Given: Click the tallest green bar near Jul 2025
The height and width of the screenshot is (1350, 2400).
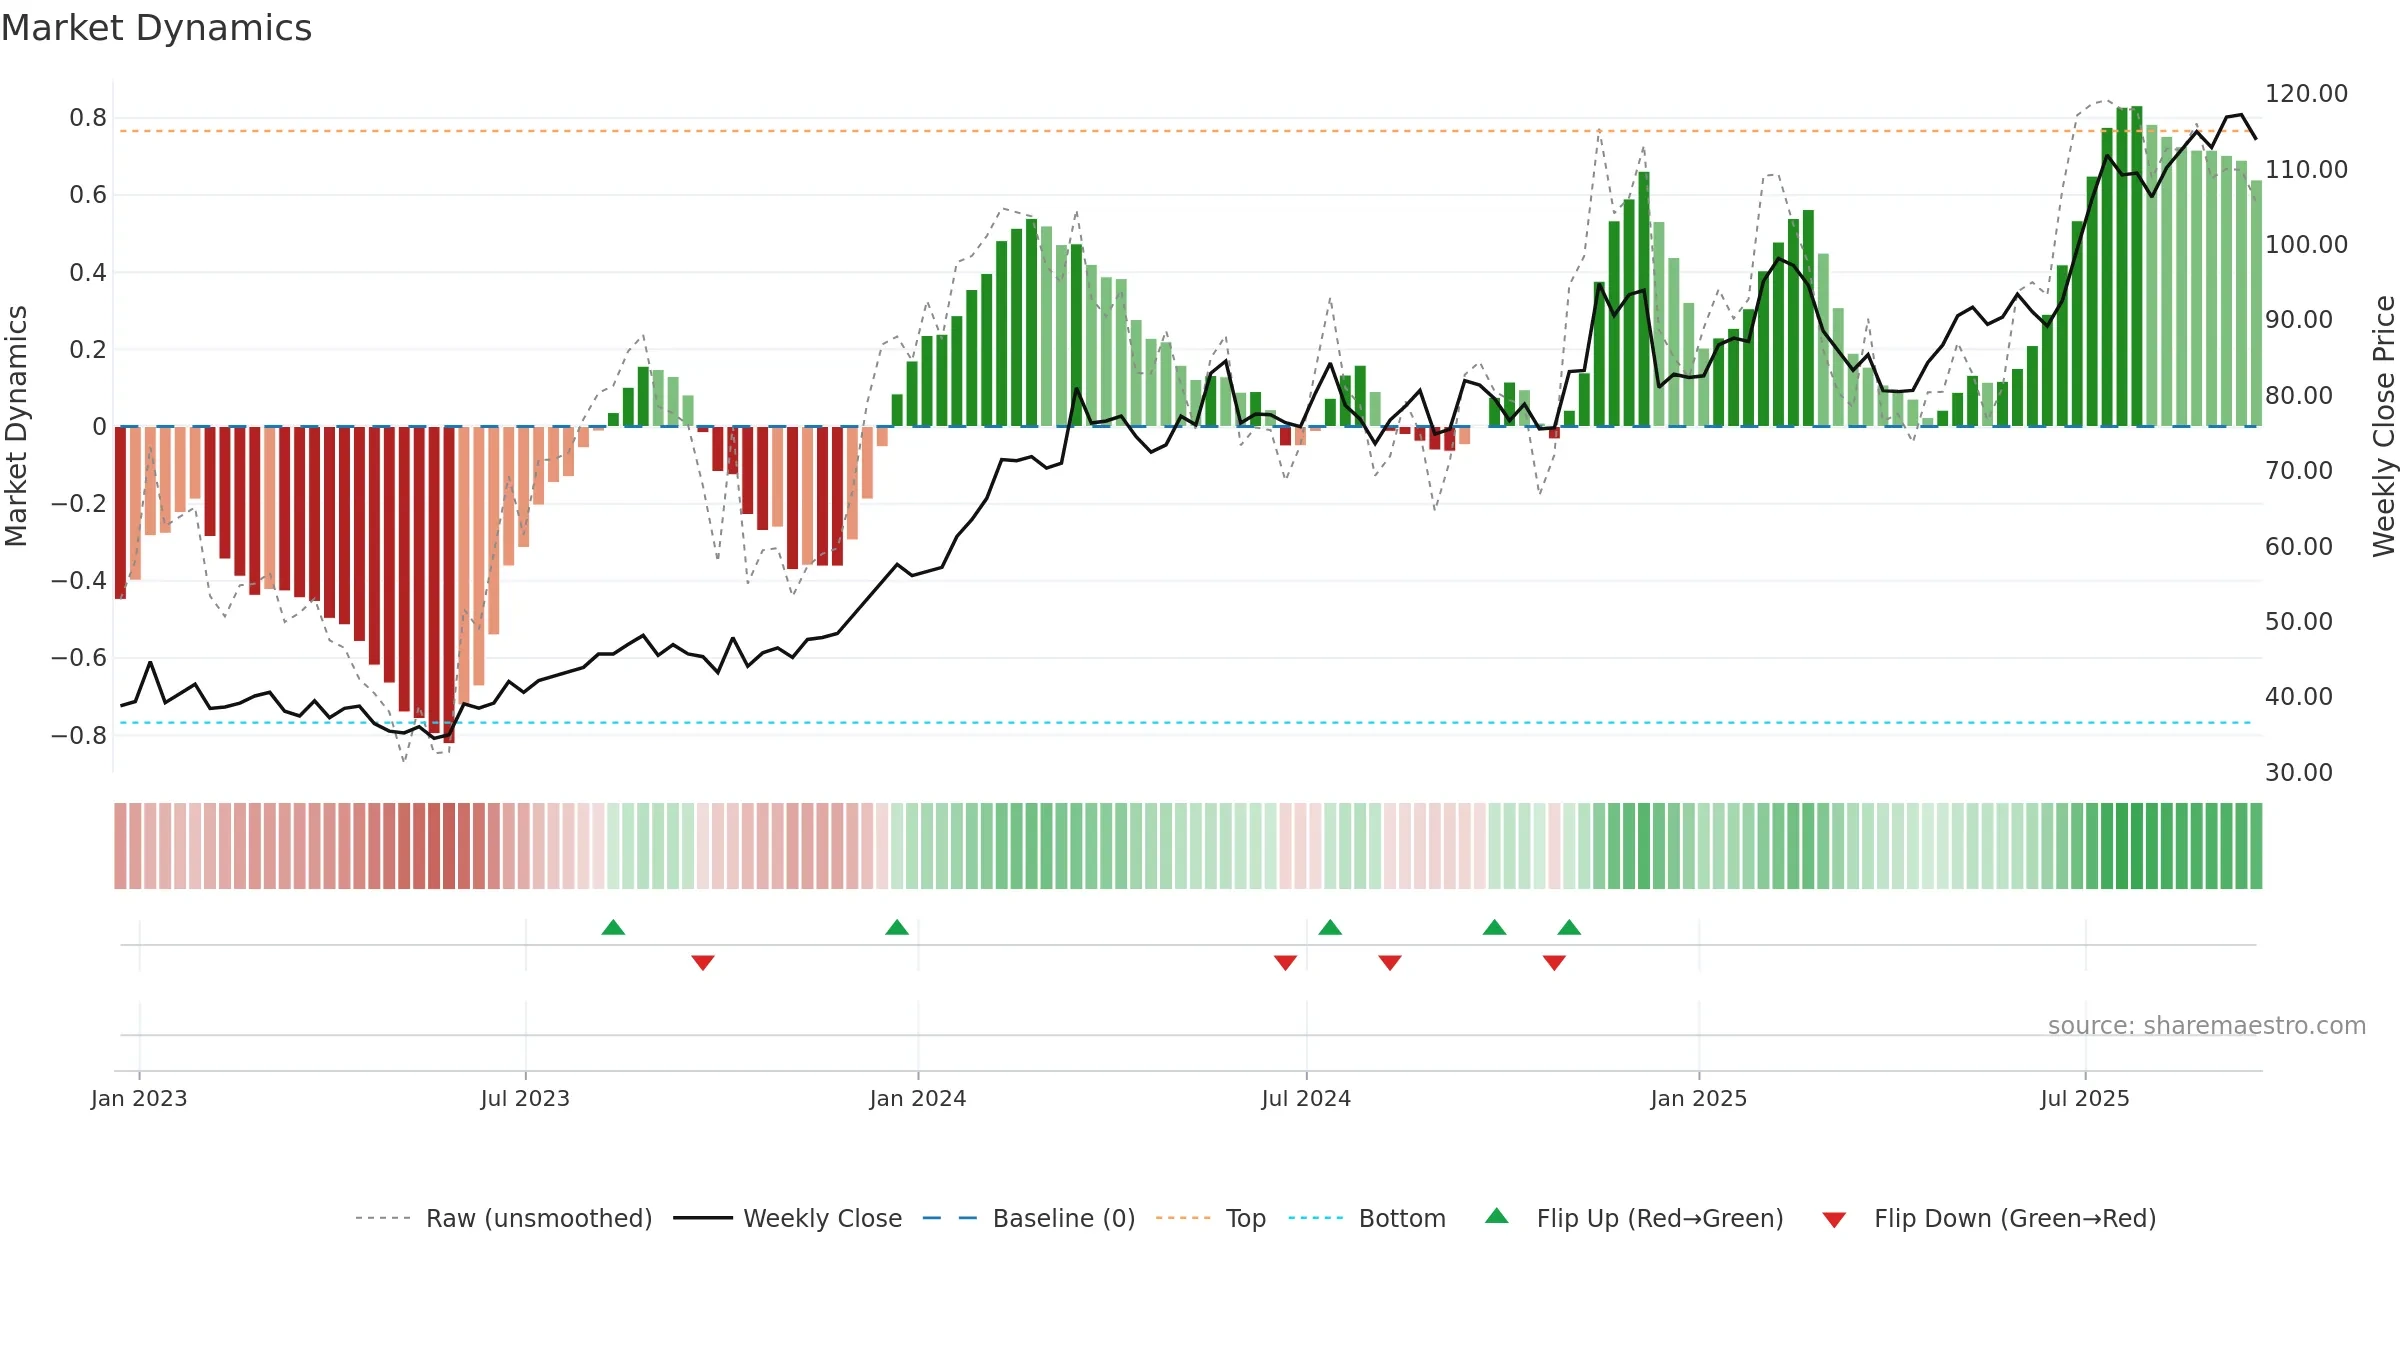Looking at the screenshot, I should tap(2136, 266).
